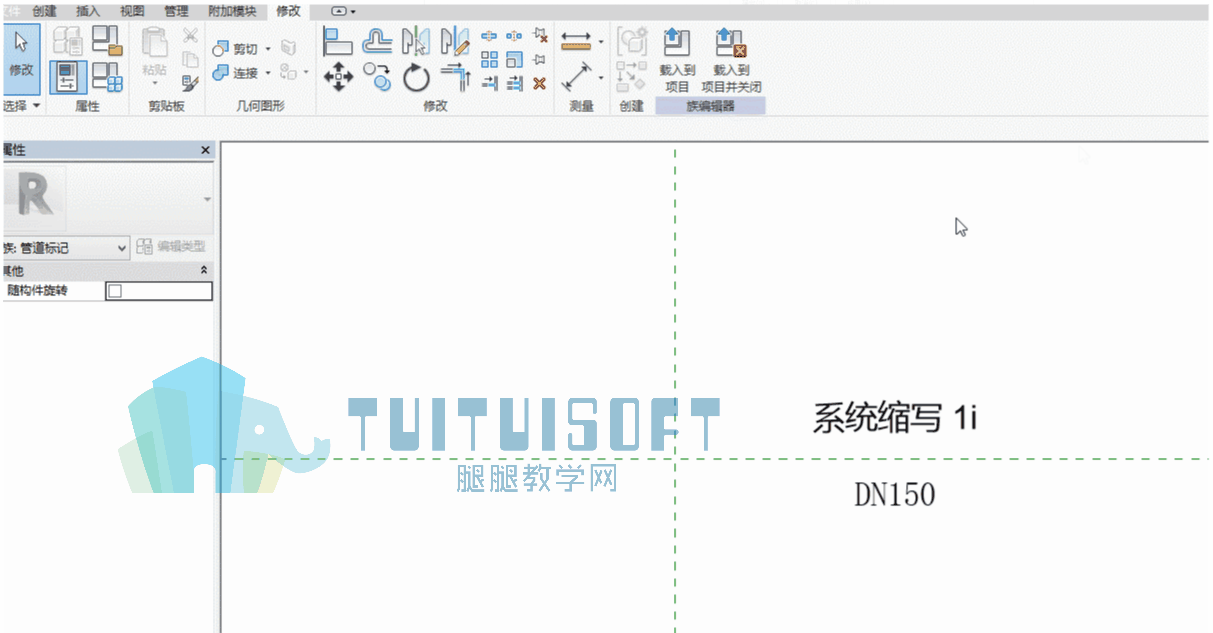
Task: Select the 系统缩写 1i label
Action: tap(895, 417)
